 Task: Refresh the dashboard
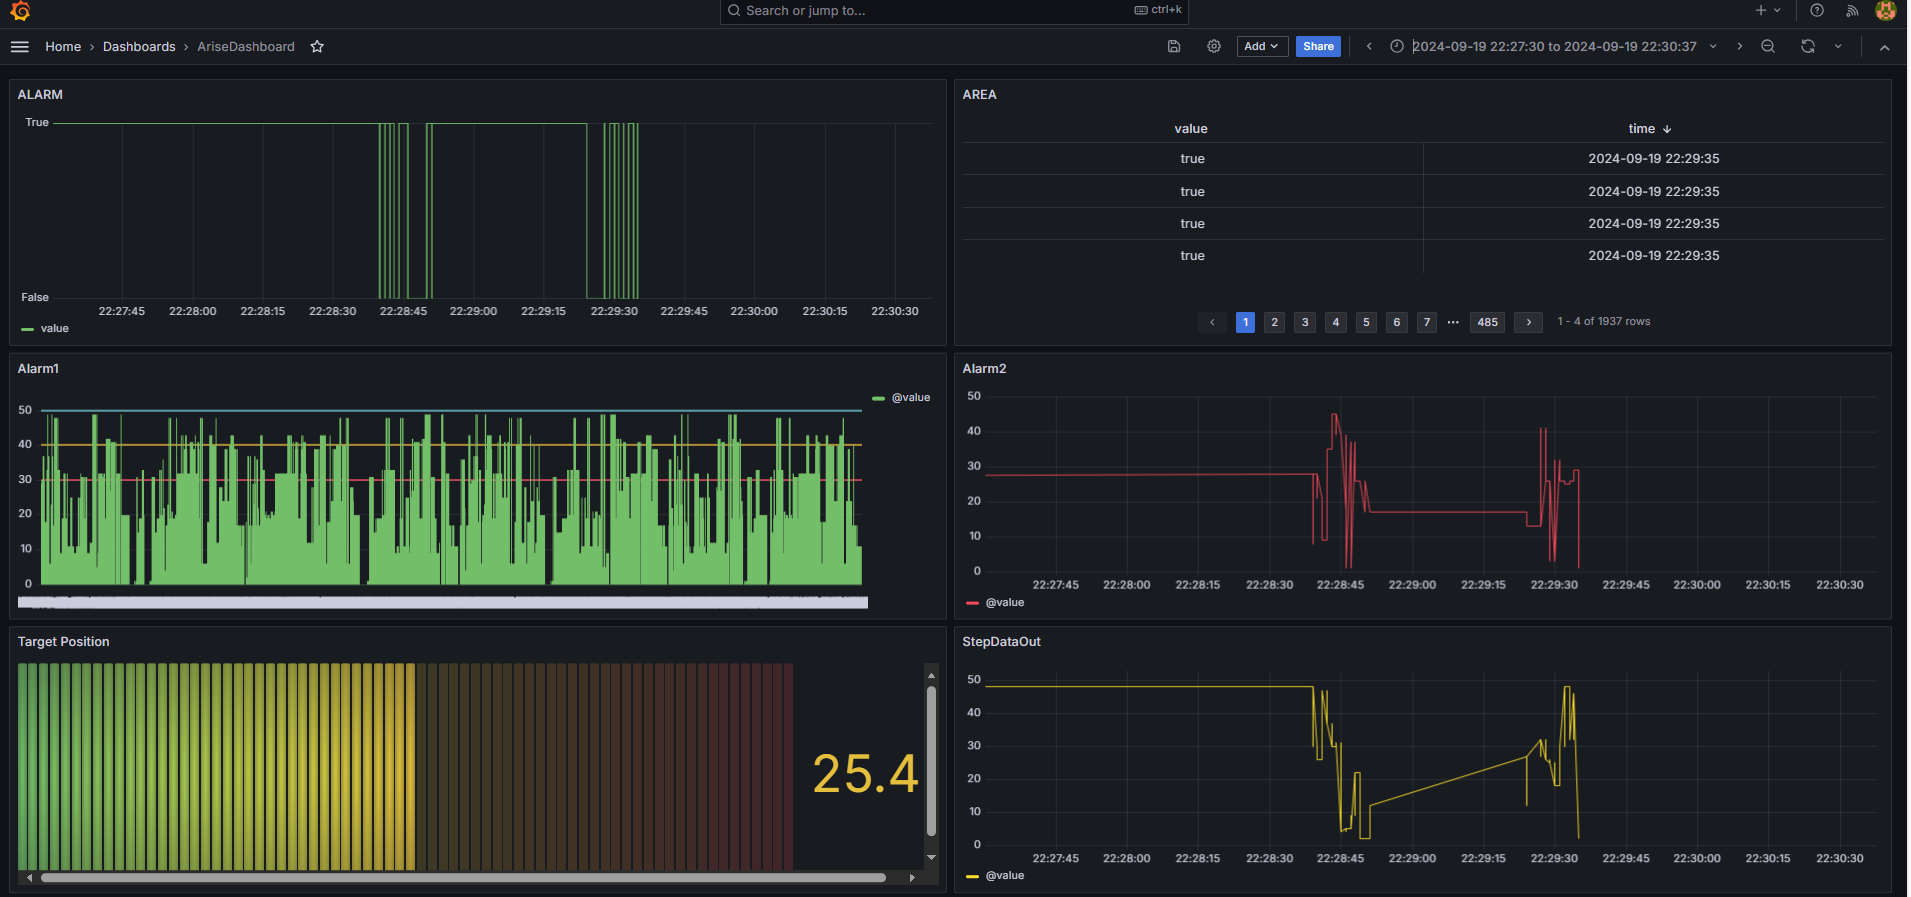(x=1808, y=47)
